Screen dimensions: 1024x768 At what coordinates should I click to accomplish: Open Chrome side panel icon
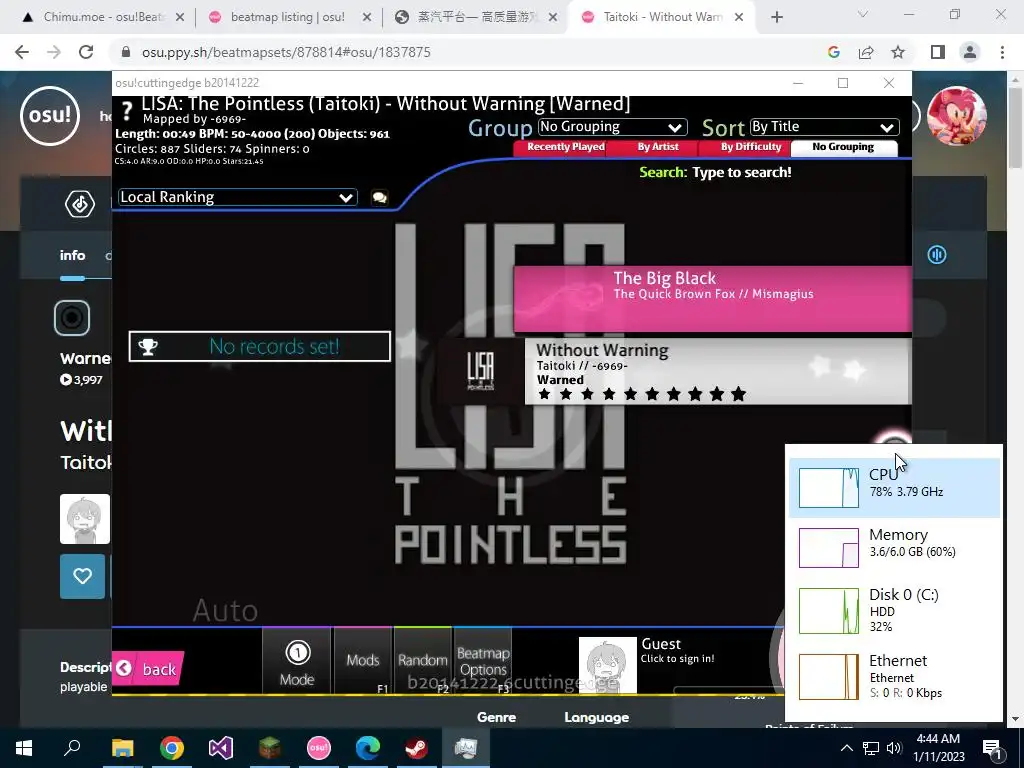click(938, 52)
